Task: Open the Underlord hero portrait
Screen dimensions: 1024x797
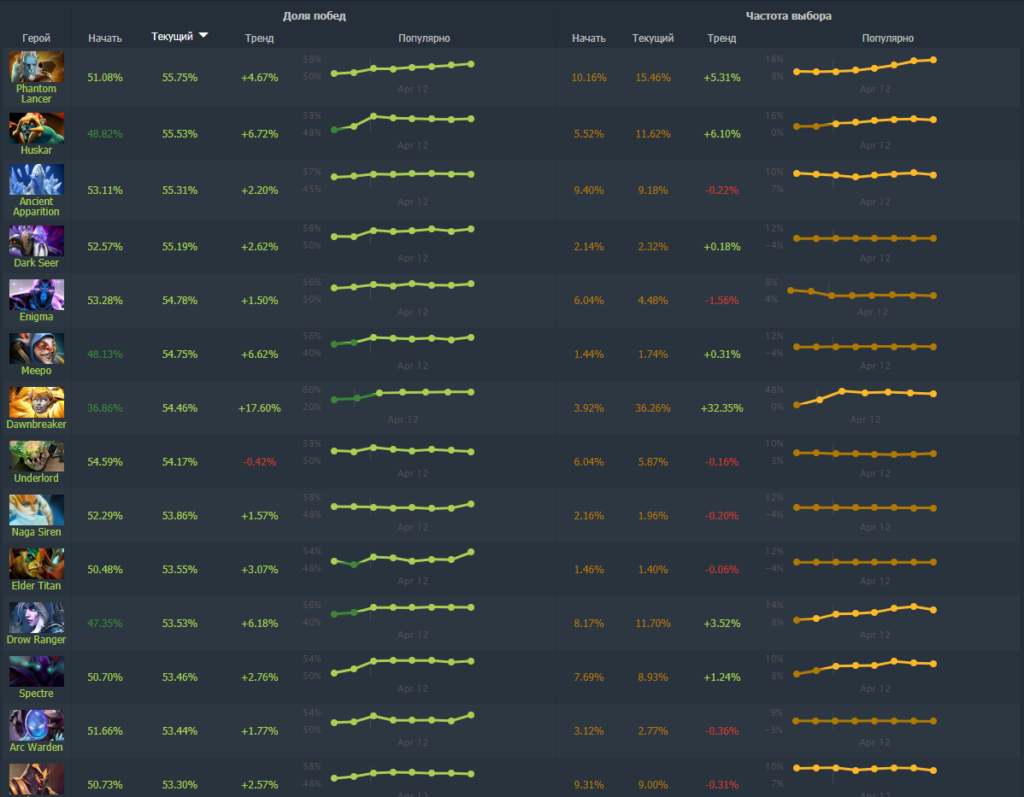Action: (x=37, y=456)
